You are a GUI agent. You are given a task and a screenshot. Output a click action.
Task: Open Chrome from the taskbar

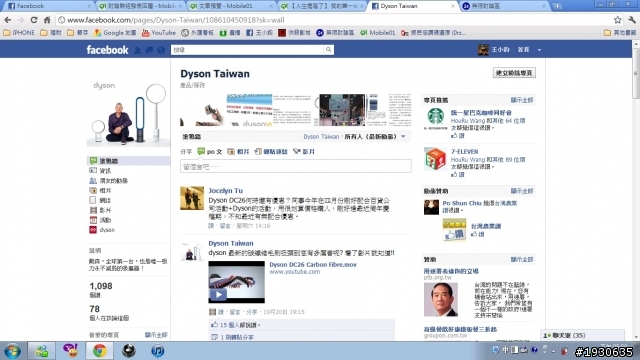click(99, 351)
